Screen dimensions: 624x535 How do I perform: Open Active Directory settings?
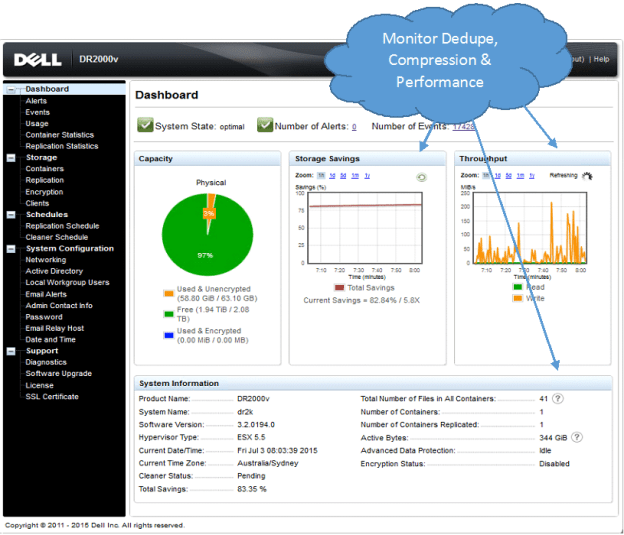tap(54, 271)
